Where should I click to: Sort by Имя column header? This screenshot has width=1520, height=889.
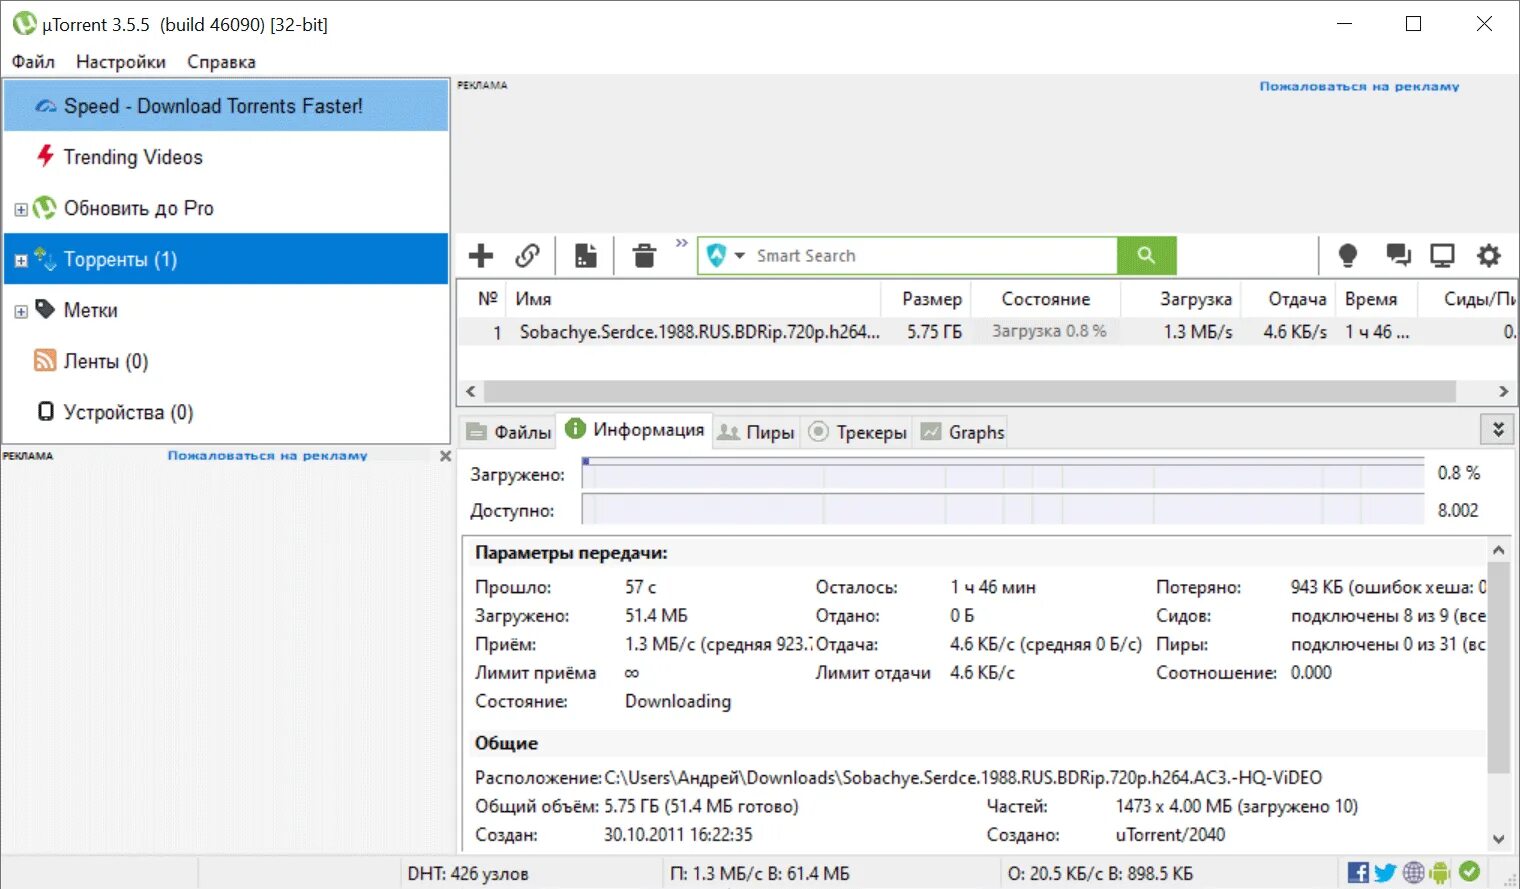[694, 299]
